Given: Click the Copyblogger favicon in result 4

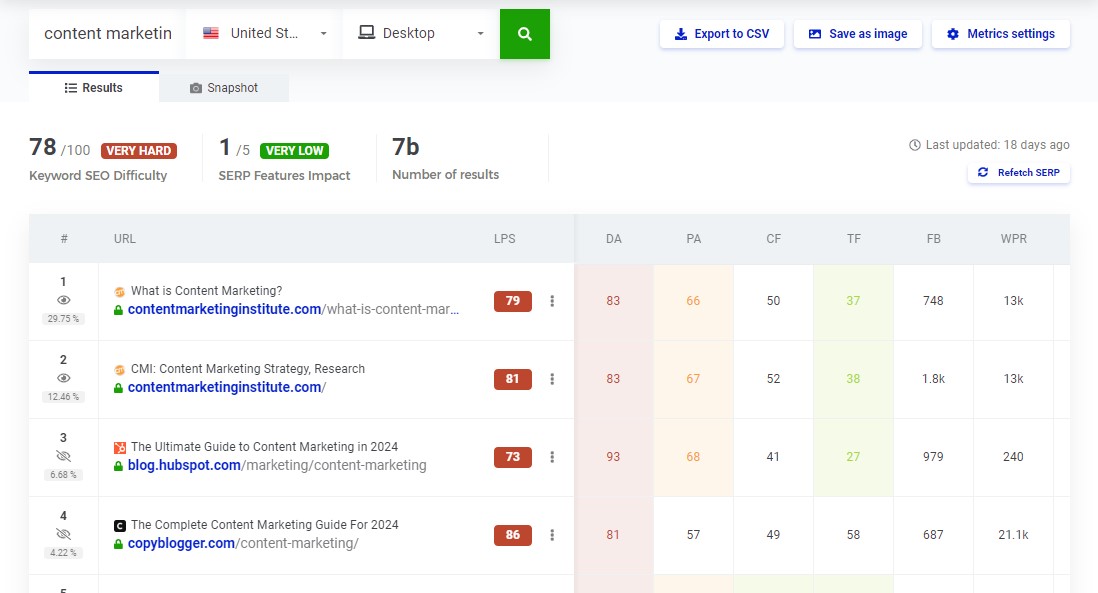Looking at the screenshot, I should 120,525.
